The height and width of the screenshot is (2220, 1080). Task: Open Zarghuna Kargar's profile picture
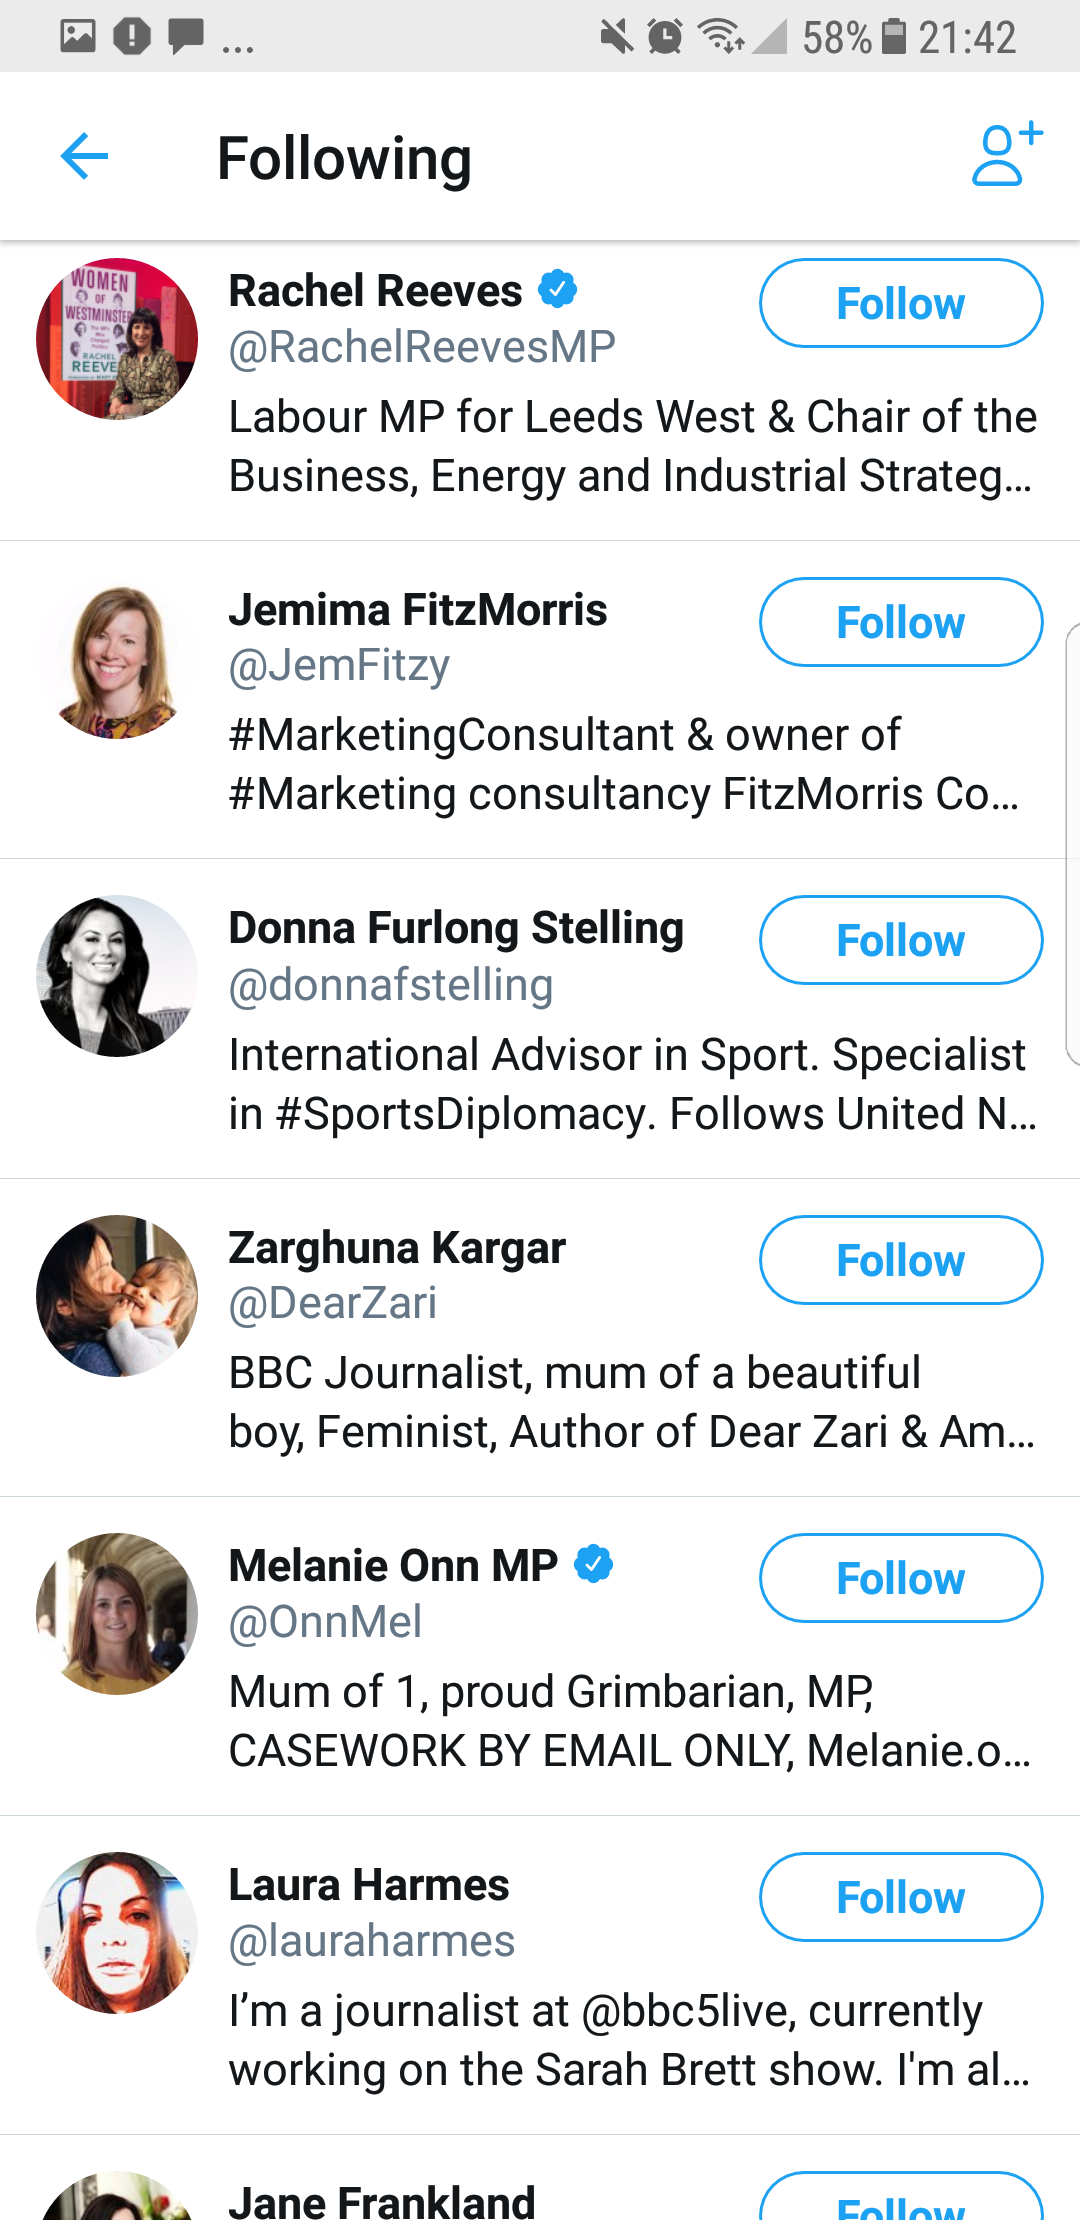(x=117, y=1296)
